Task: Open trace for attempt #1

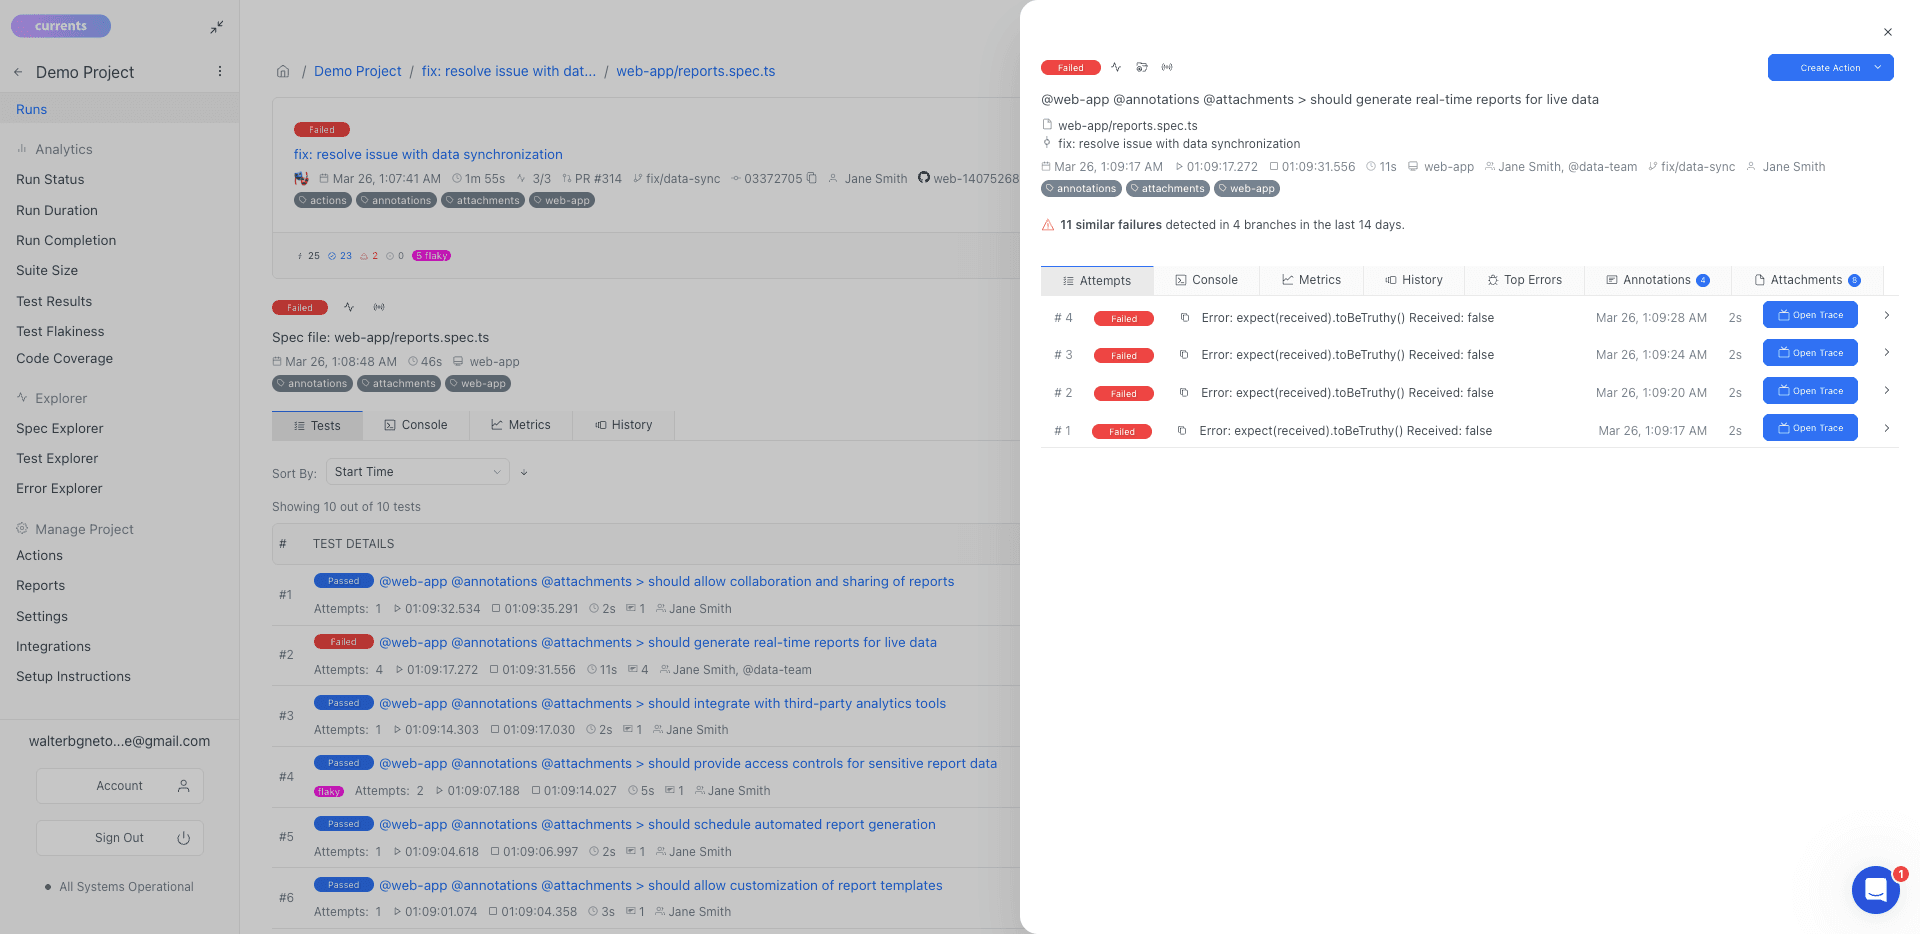Action: click(1810, 428)
